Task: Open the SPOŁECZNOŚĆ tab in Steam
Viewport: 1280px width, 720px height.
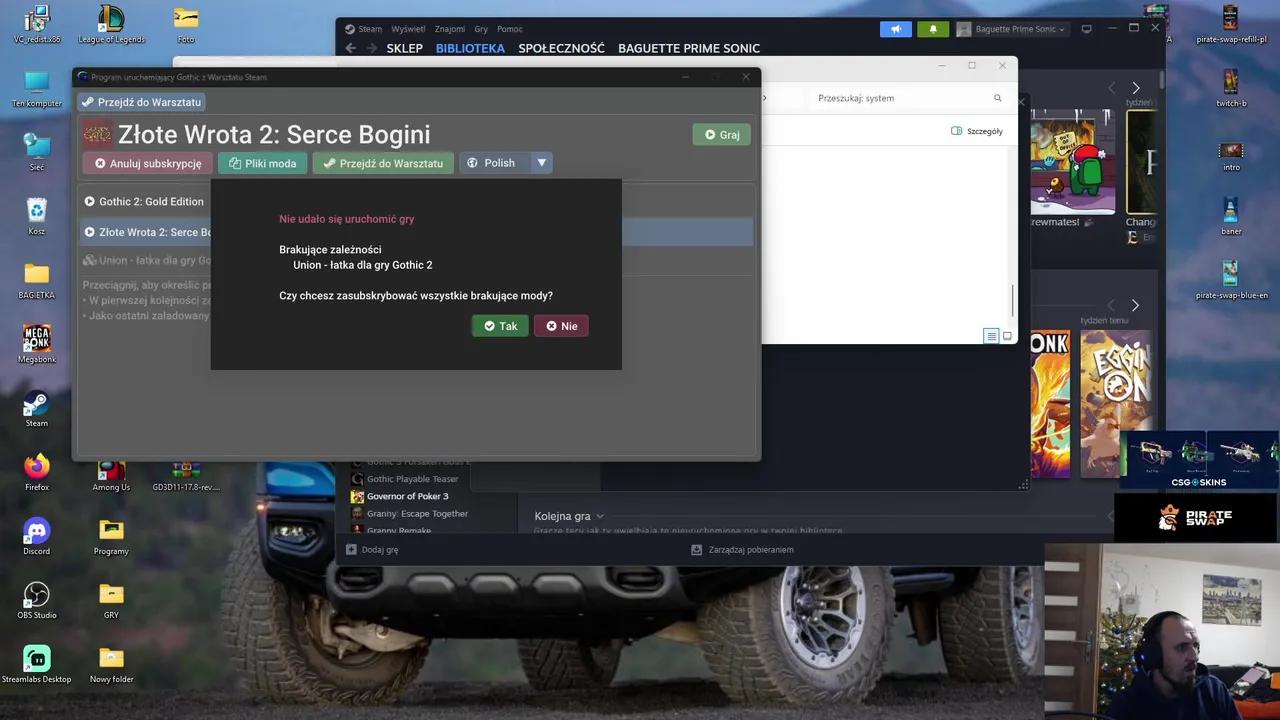Action: [x=561, y=48]
